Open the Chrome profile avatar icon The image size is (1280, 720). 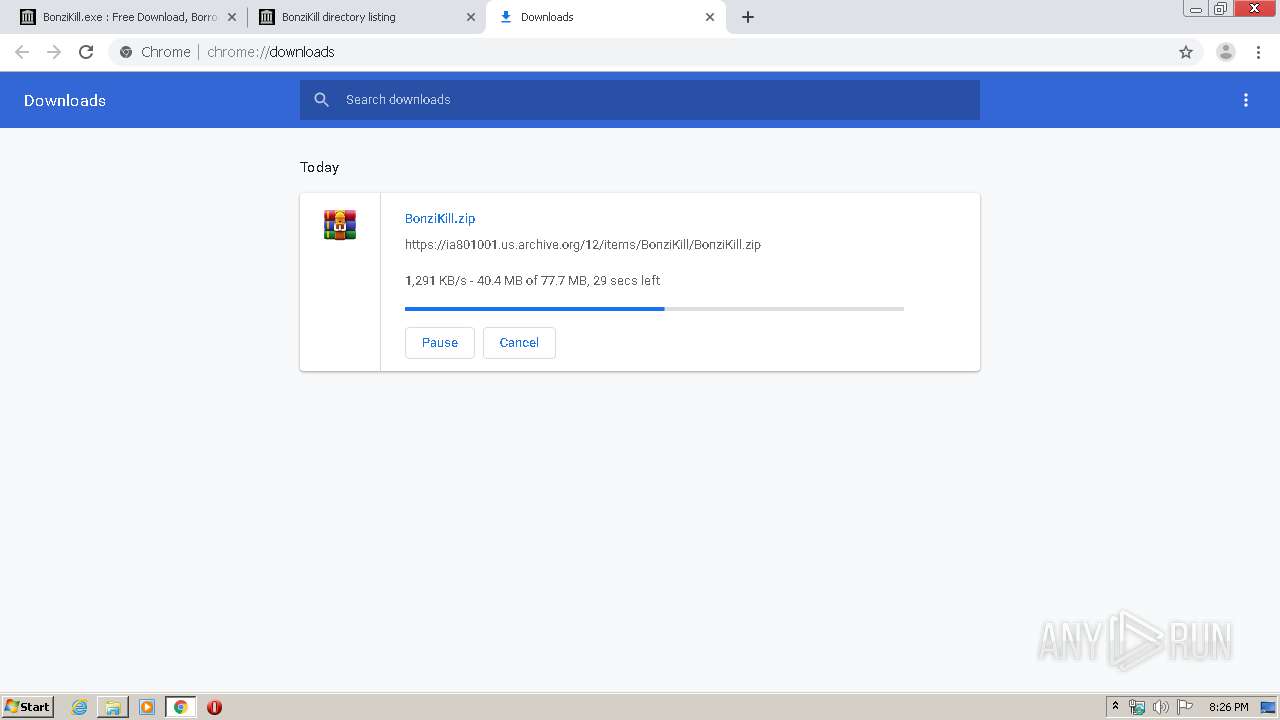(x=1225, y=52)
